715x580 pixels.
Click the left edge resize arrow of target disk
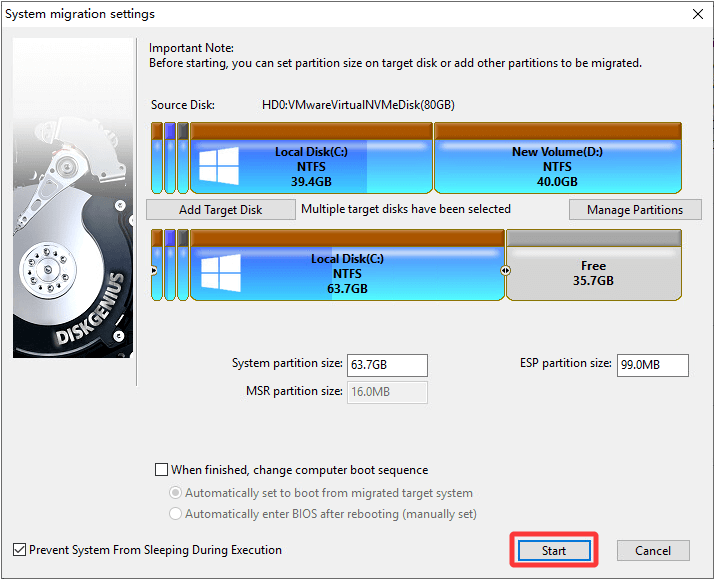pos(154,271)
